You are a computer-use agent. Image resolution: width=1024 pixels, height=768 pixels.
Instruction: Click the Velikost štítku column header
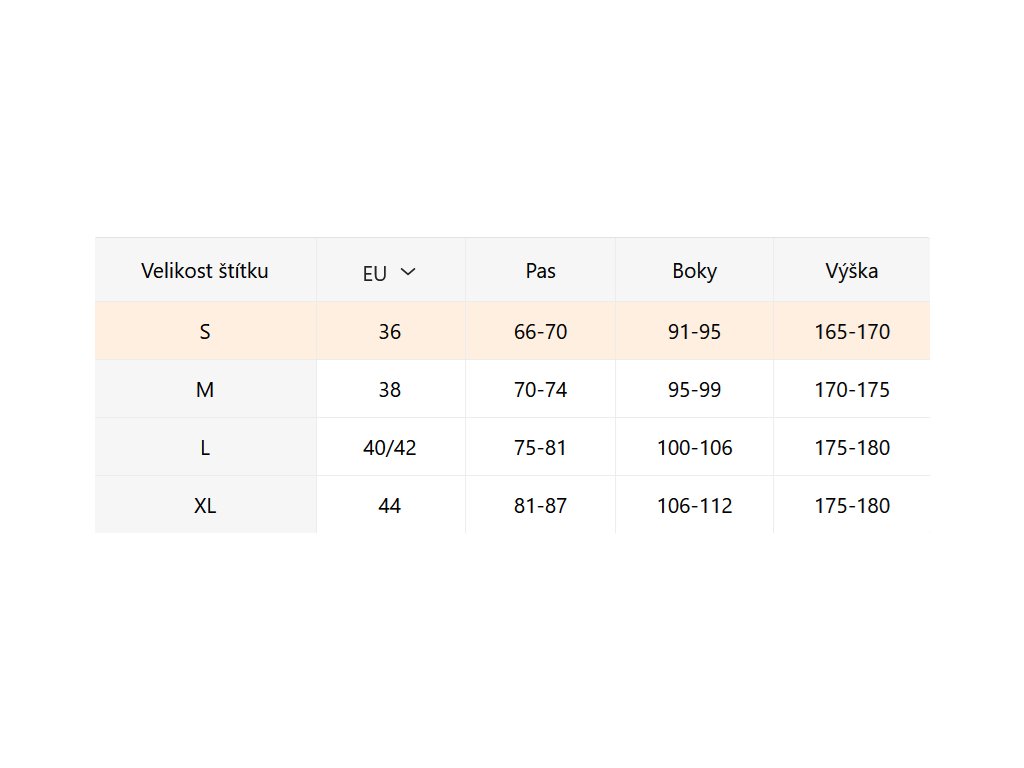(x=205, y=270)
